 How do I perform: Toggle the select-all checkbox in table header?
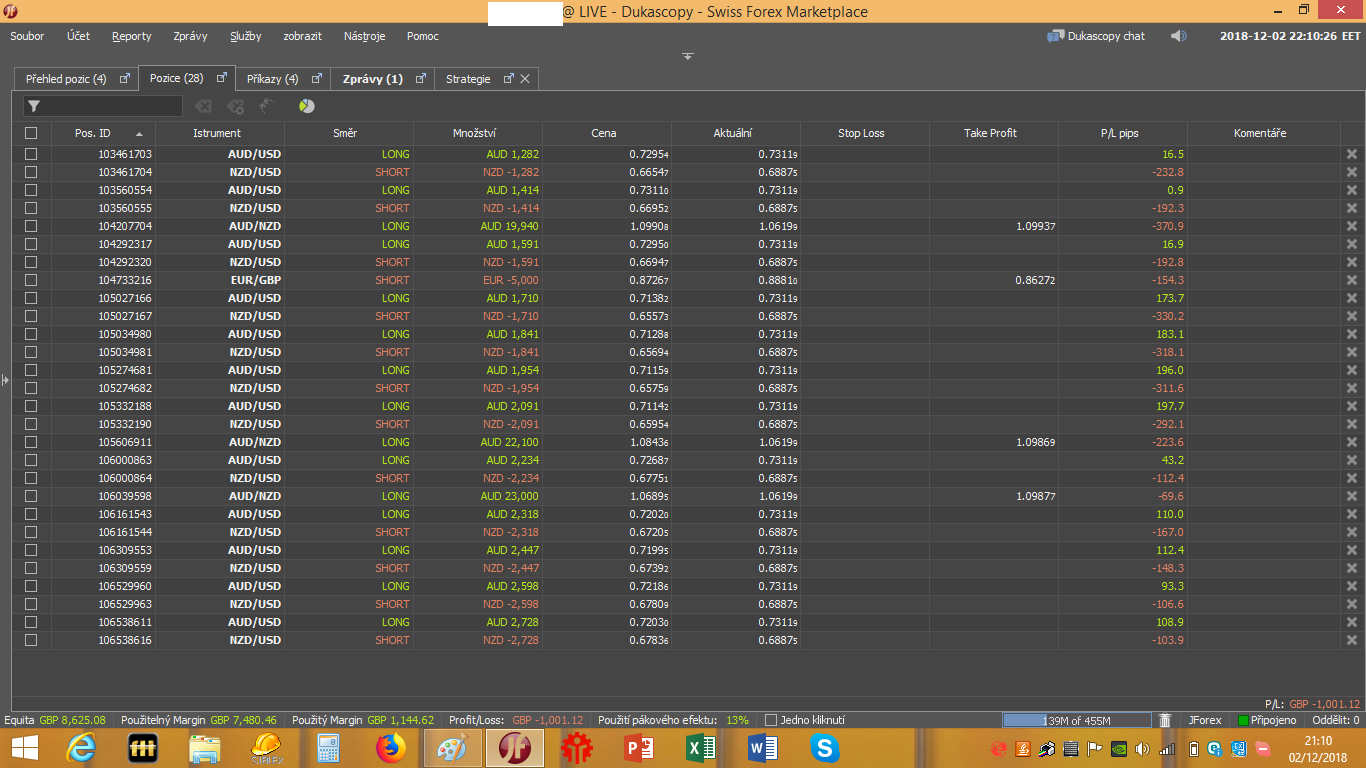click(x=31, y=133)
